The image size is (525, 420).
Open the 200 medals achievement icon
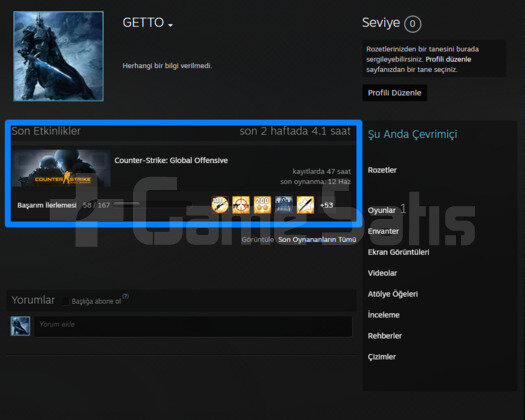point(262,205)
